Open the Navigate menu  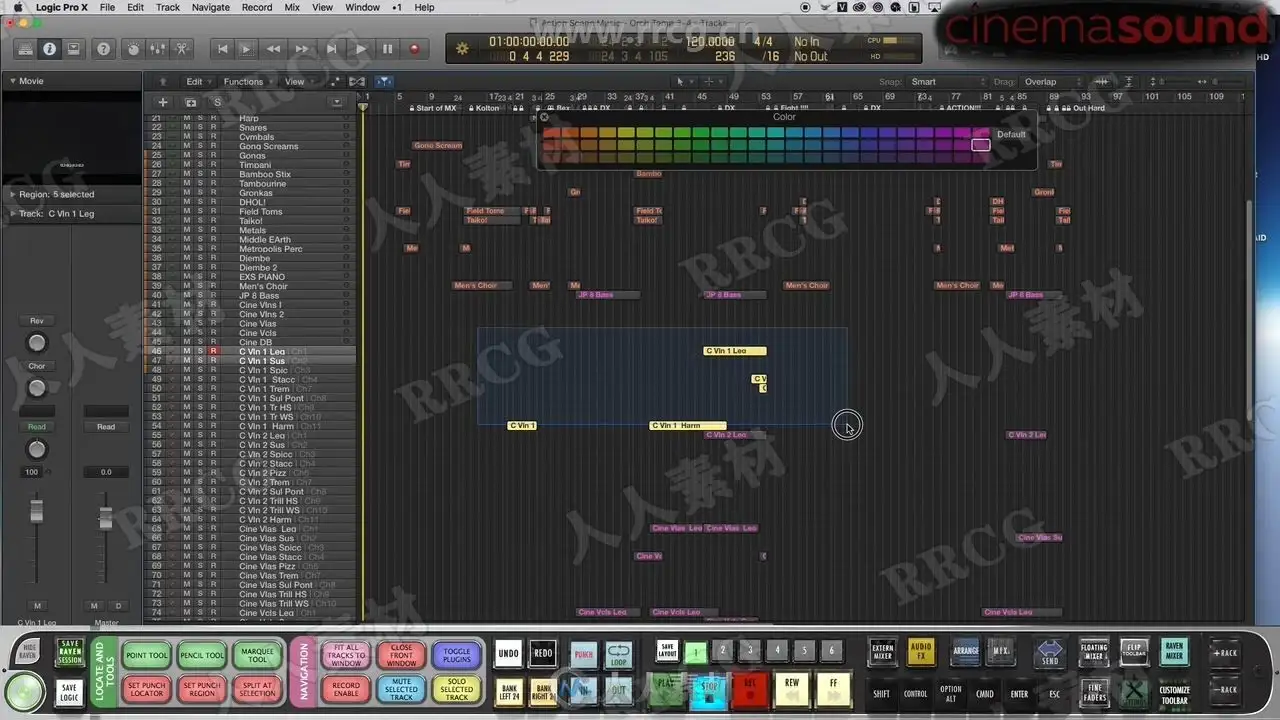click(210, 7)
